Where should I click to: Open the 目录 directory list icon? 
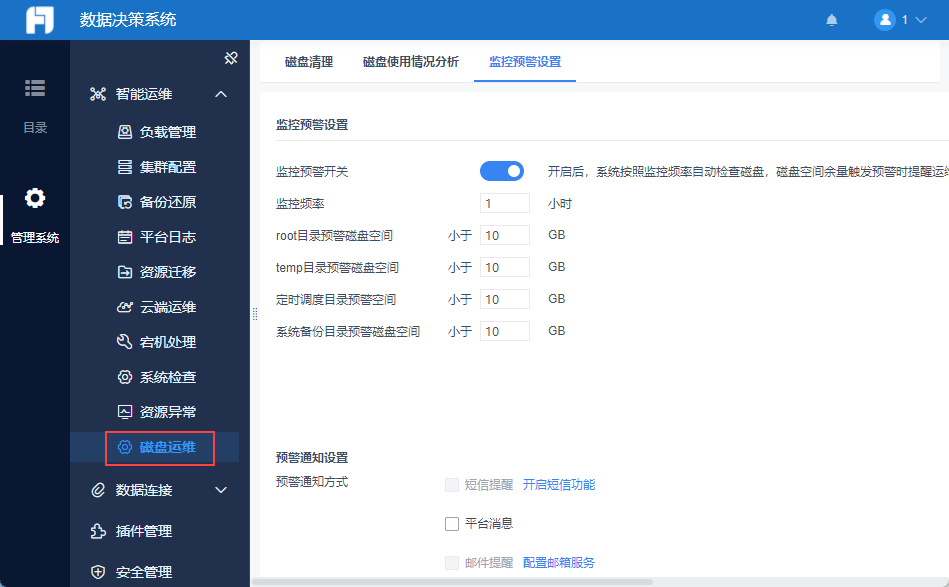34,88
